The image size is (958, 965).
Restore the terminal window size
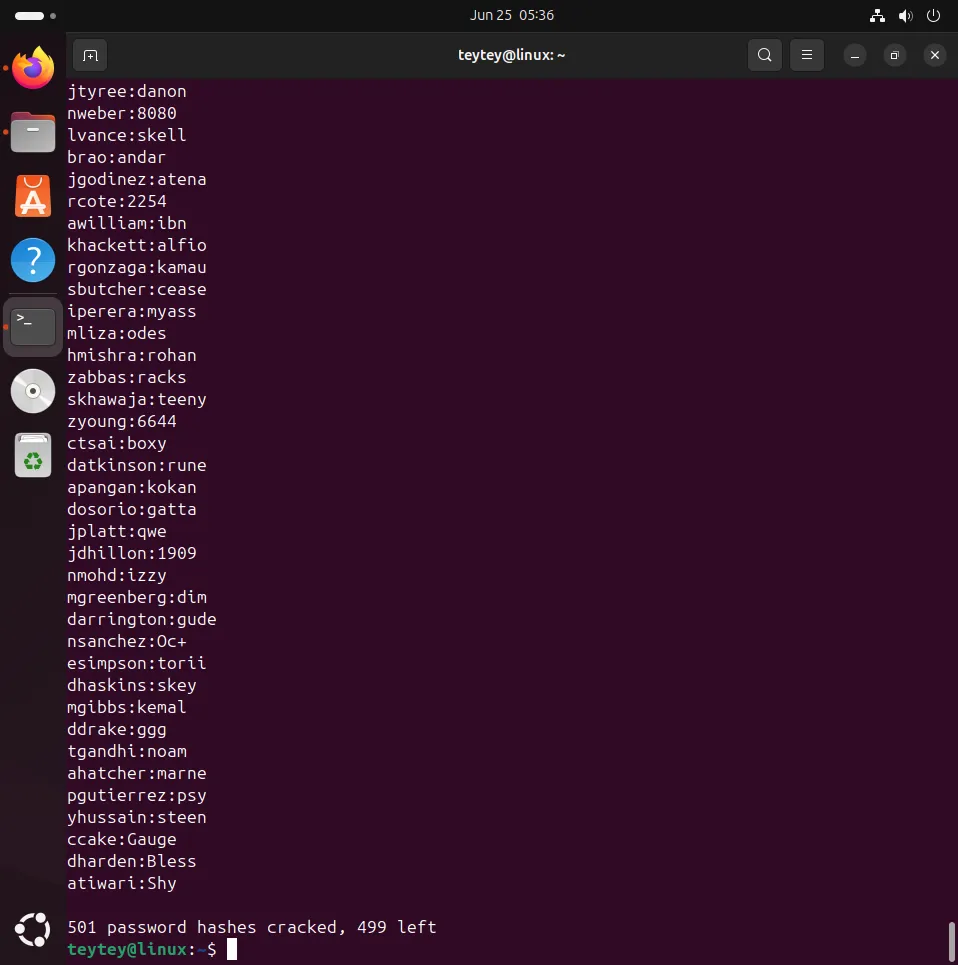[895, 55]
